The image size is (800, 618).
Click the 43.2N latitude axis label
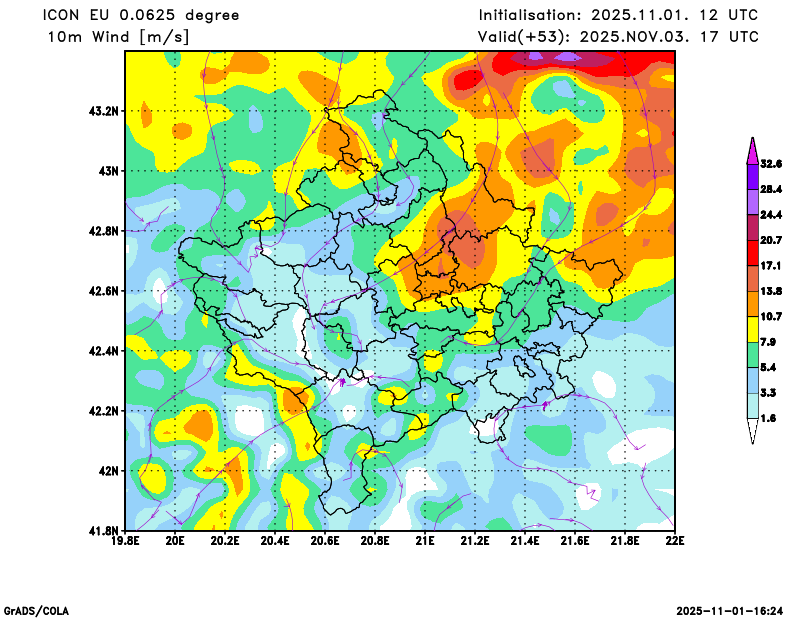coord(104,111)
